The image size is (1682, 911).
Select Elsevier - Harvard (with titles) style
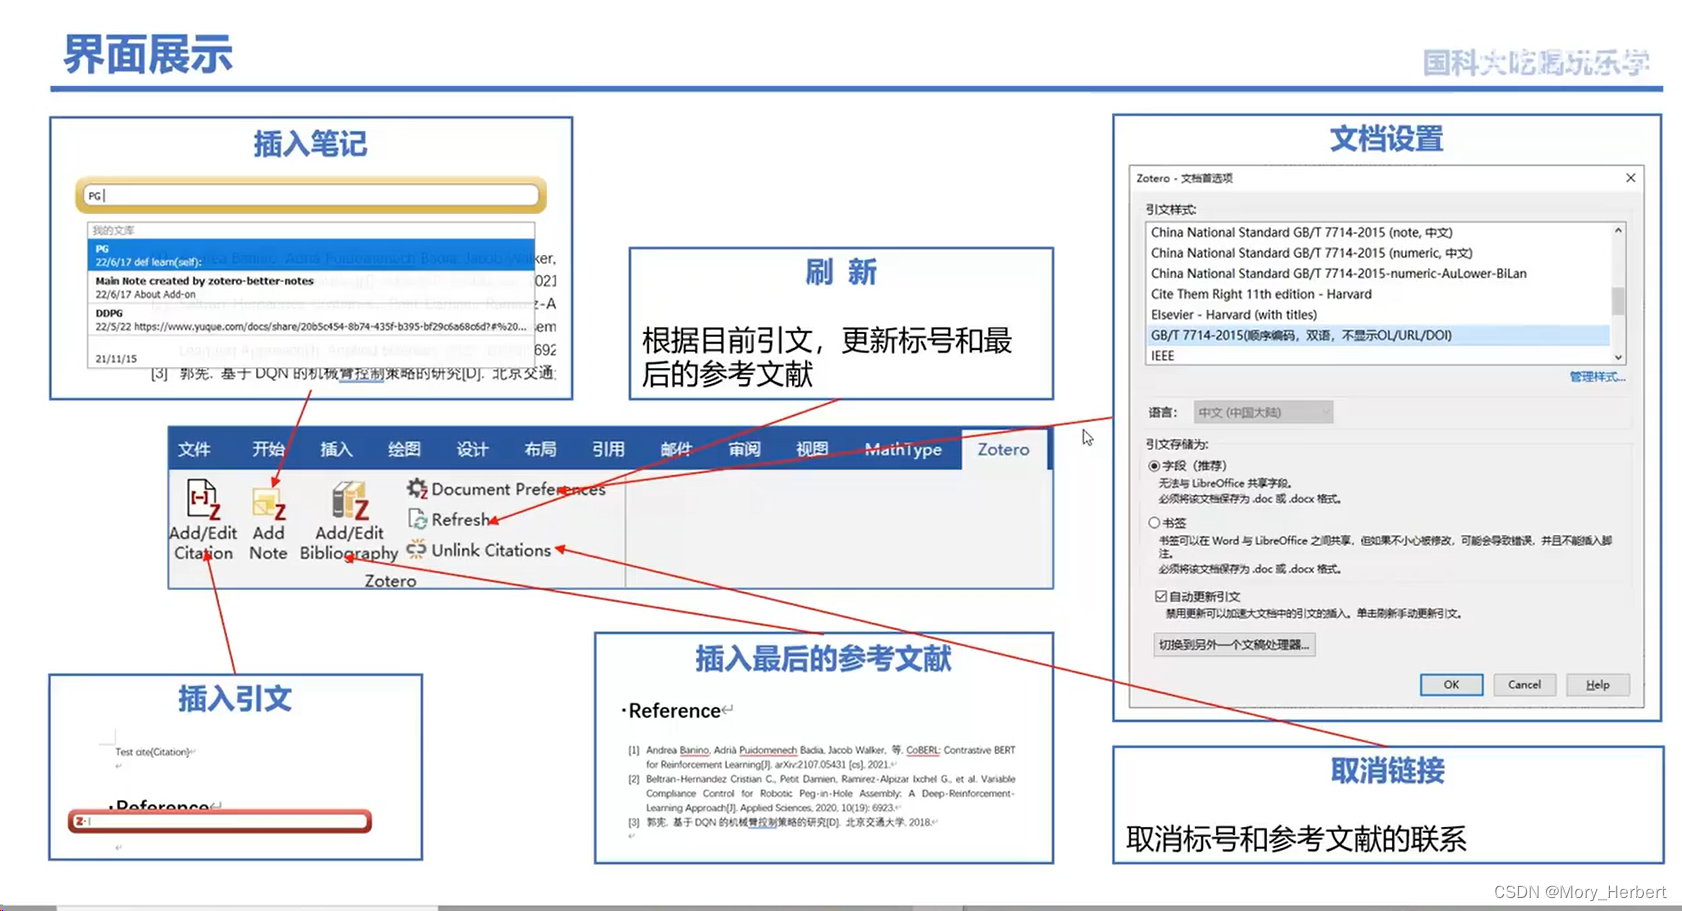1378,314
